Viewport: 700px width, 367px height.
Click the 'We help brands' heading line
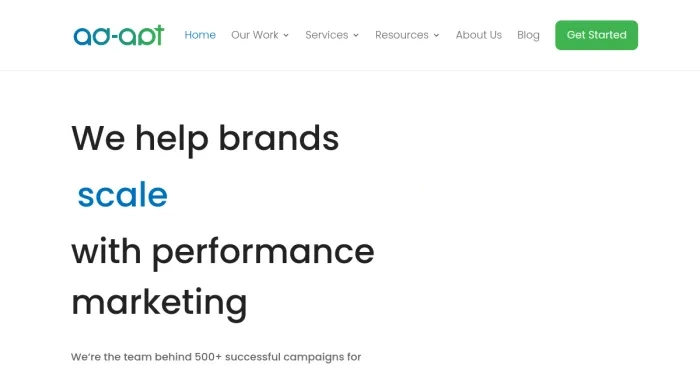[205, 139]
